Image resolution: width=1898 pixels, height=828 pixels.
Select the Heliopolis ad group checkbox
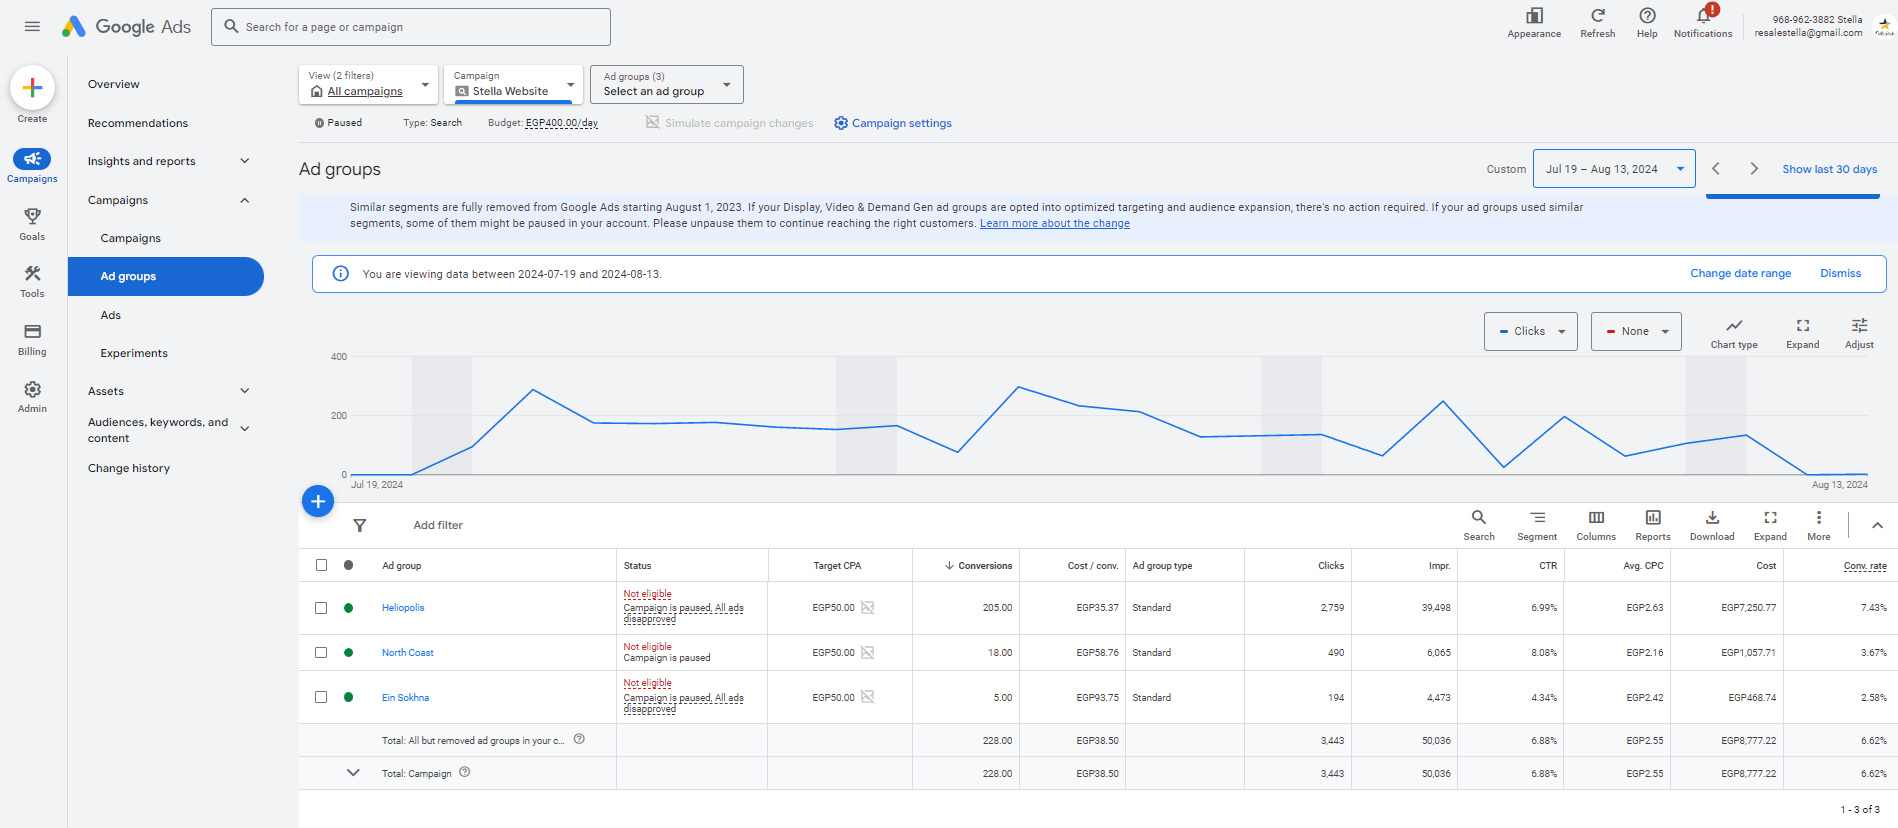(321, 608)
